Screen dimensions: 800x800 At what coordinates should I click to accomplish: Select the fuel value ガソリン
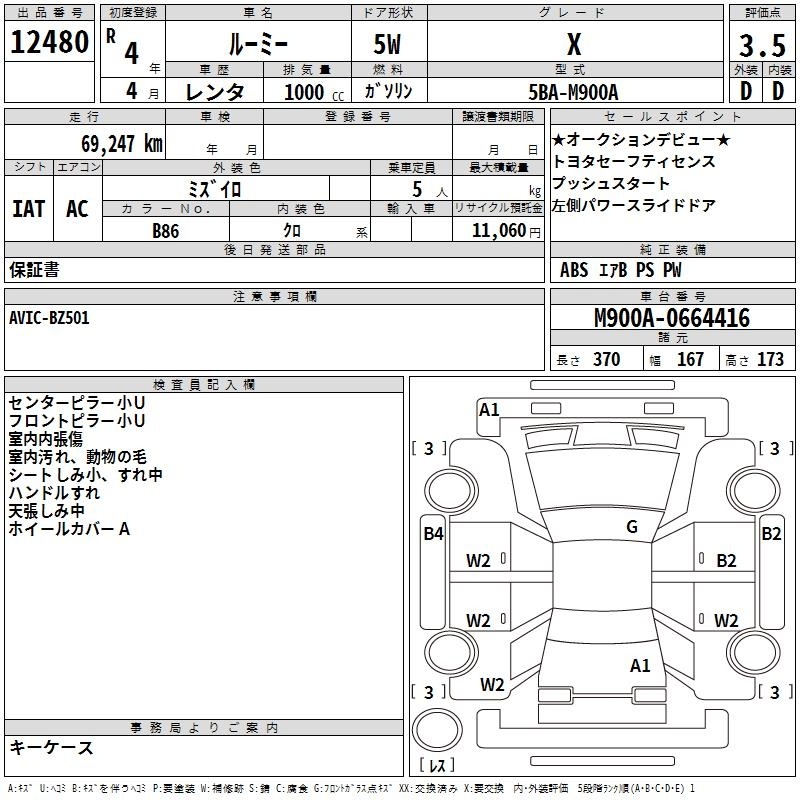pyautogui.click(x=388, y=91)
